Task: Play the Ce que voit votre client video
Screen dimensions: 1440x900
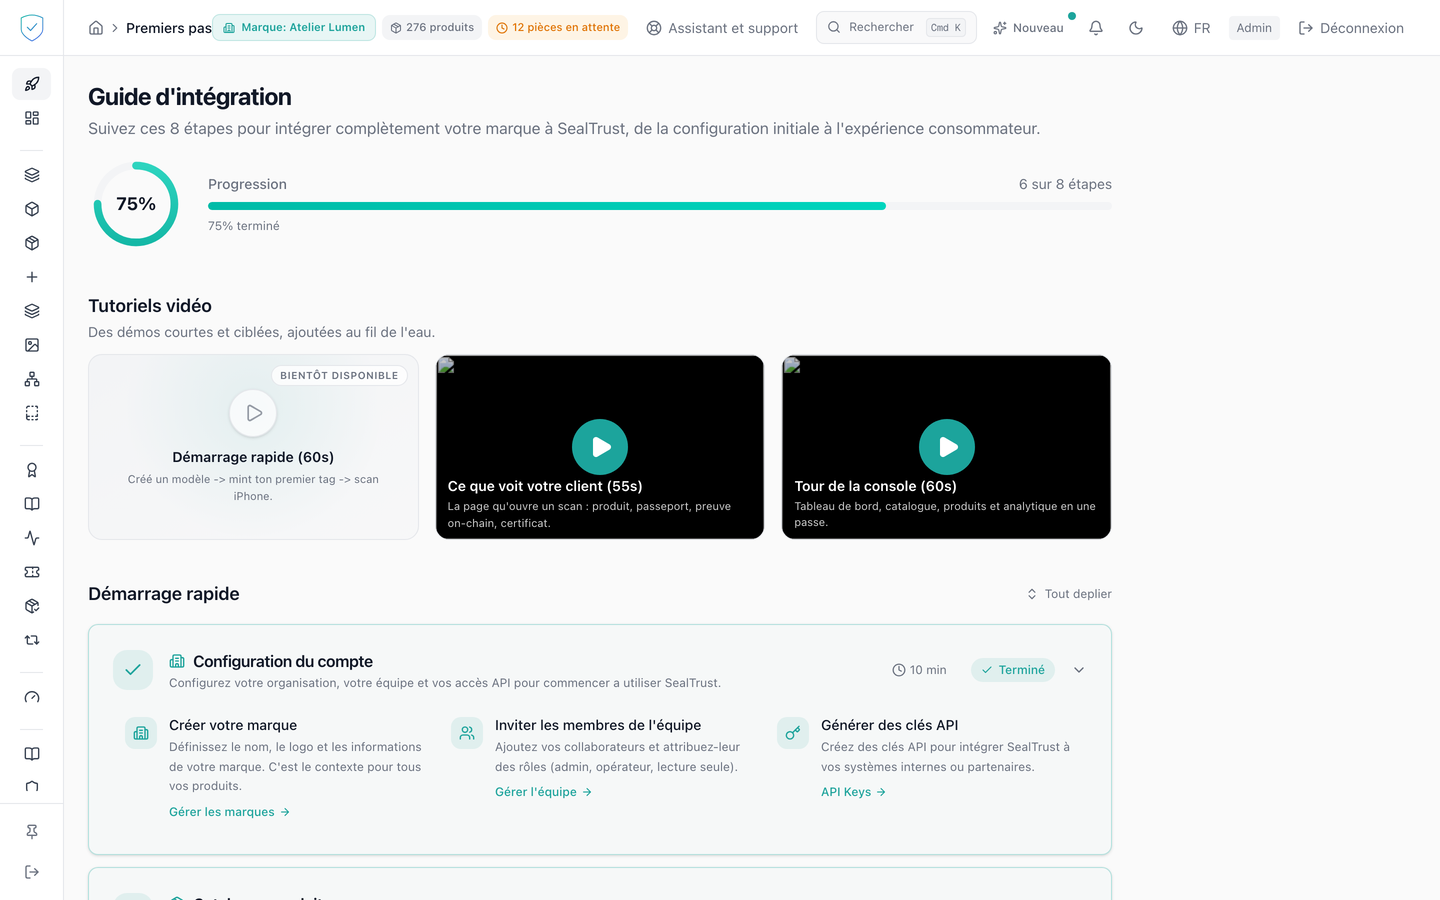Action: click(x=600, y=447)
